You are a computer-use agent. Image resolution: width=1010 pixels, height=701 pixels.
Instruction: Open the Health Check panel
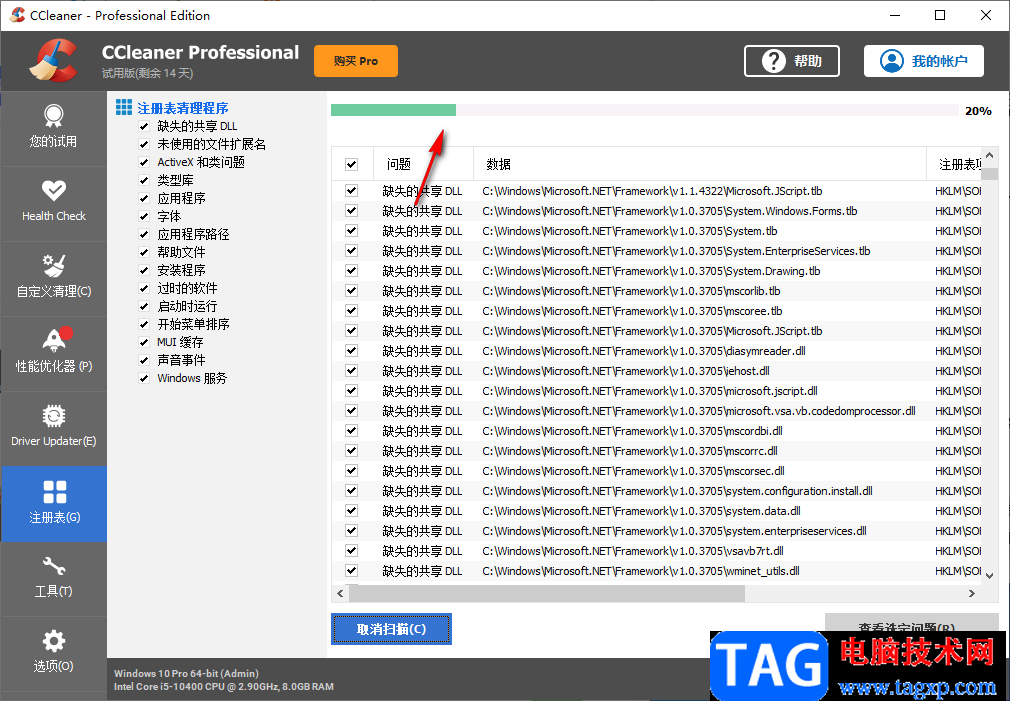(53, 203)
